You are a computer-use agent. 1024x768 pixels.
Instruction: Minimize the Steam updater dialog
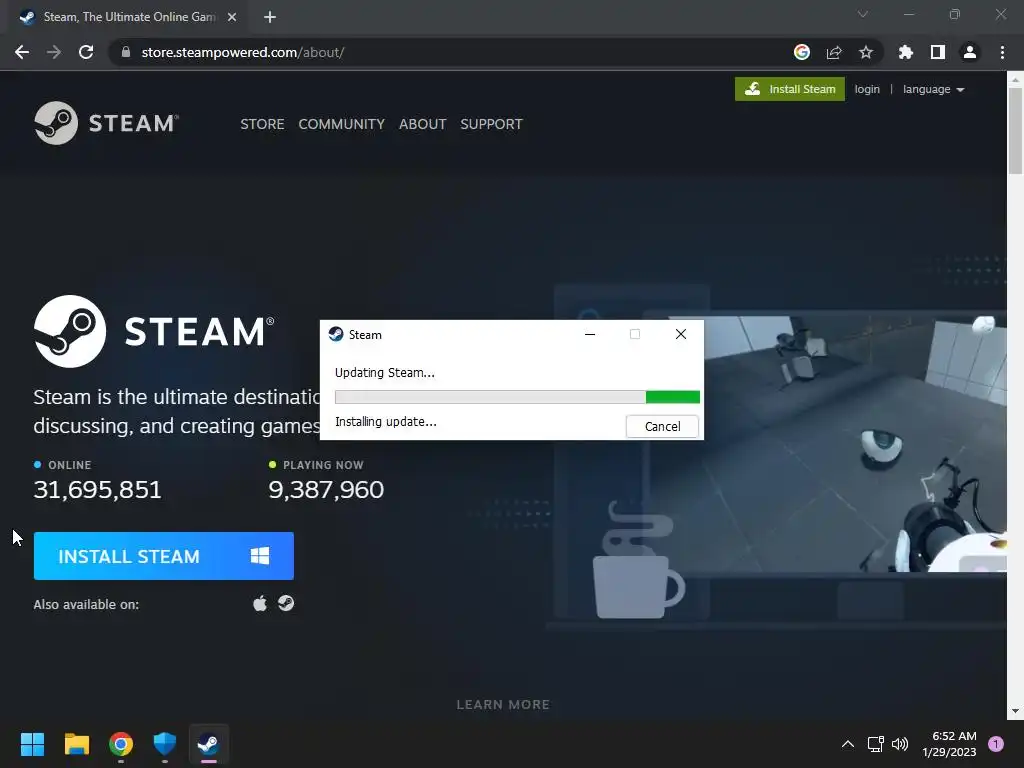click(590, 334)
